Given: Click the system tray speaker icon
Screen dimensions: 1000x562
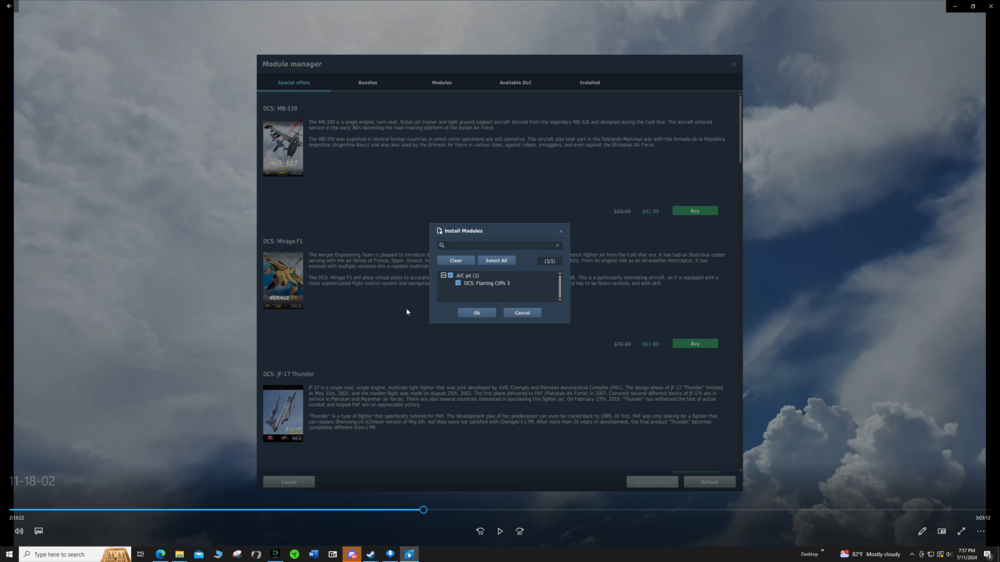Looking at the screenshot, I should [949, 554].
